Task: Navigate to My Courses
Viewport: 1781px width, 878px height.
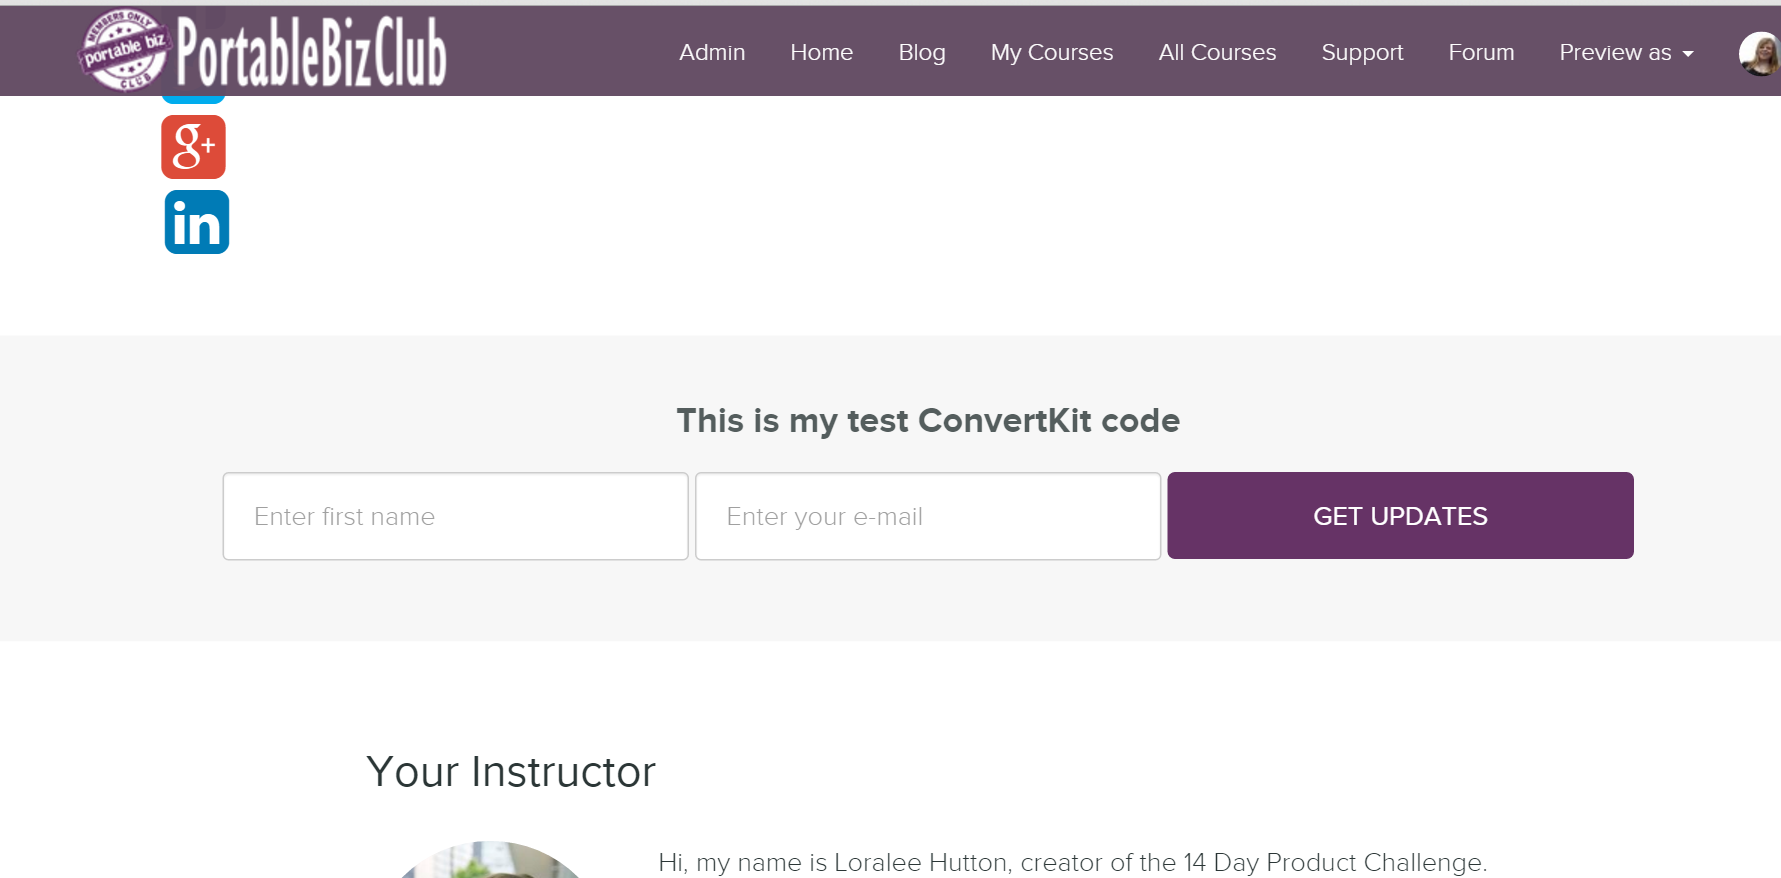Action: [1051, 53]
